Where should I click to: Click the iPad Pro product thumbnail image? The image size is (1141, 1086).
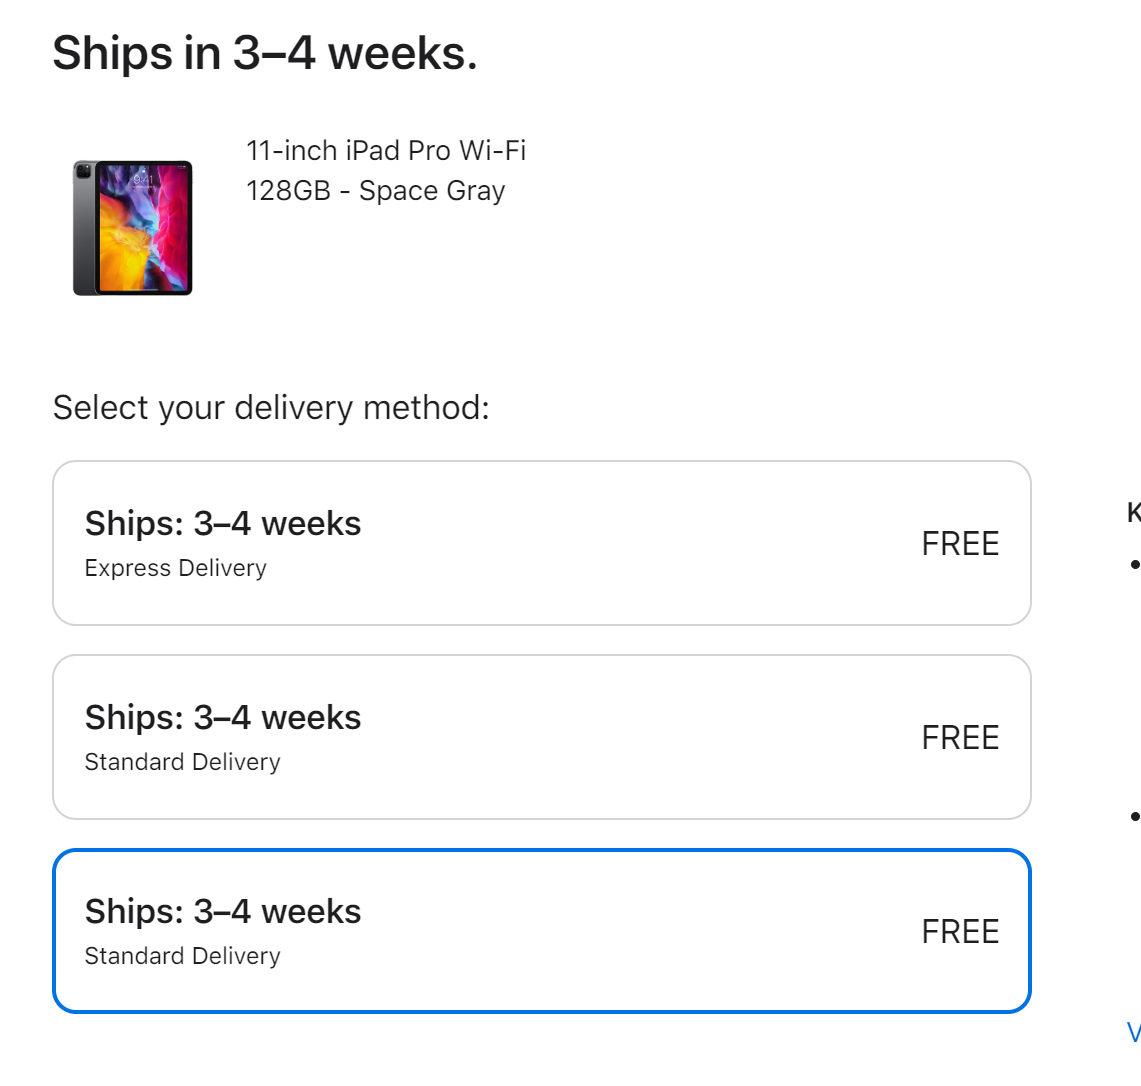132,228
